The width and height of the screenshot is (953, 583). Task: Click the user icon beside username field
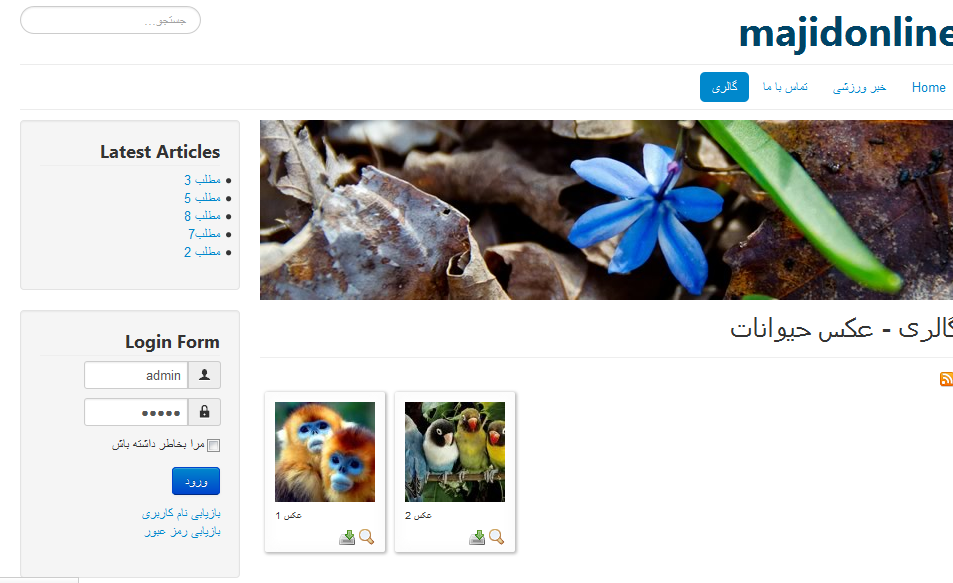point(204,375)
